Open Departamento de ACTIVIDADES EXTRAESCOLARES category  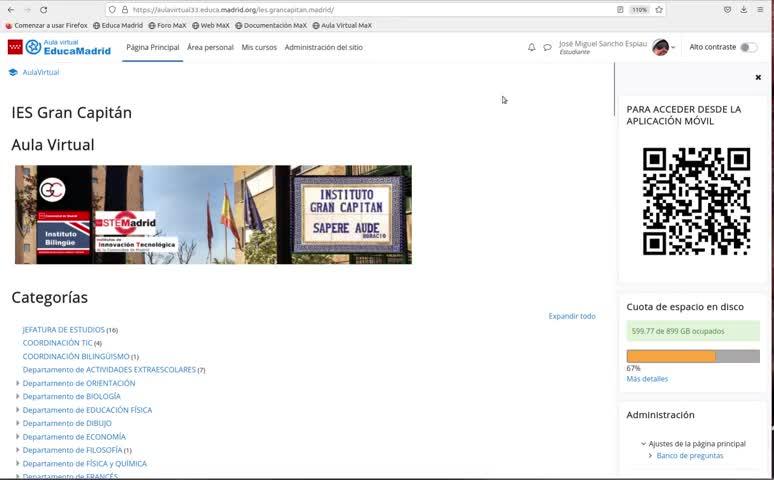109,369
